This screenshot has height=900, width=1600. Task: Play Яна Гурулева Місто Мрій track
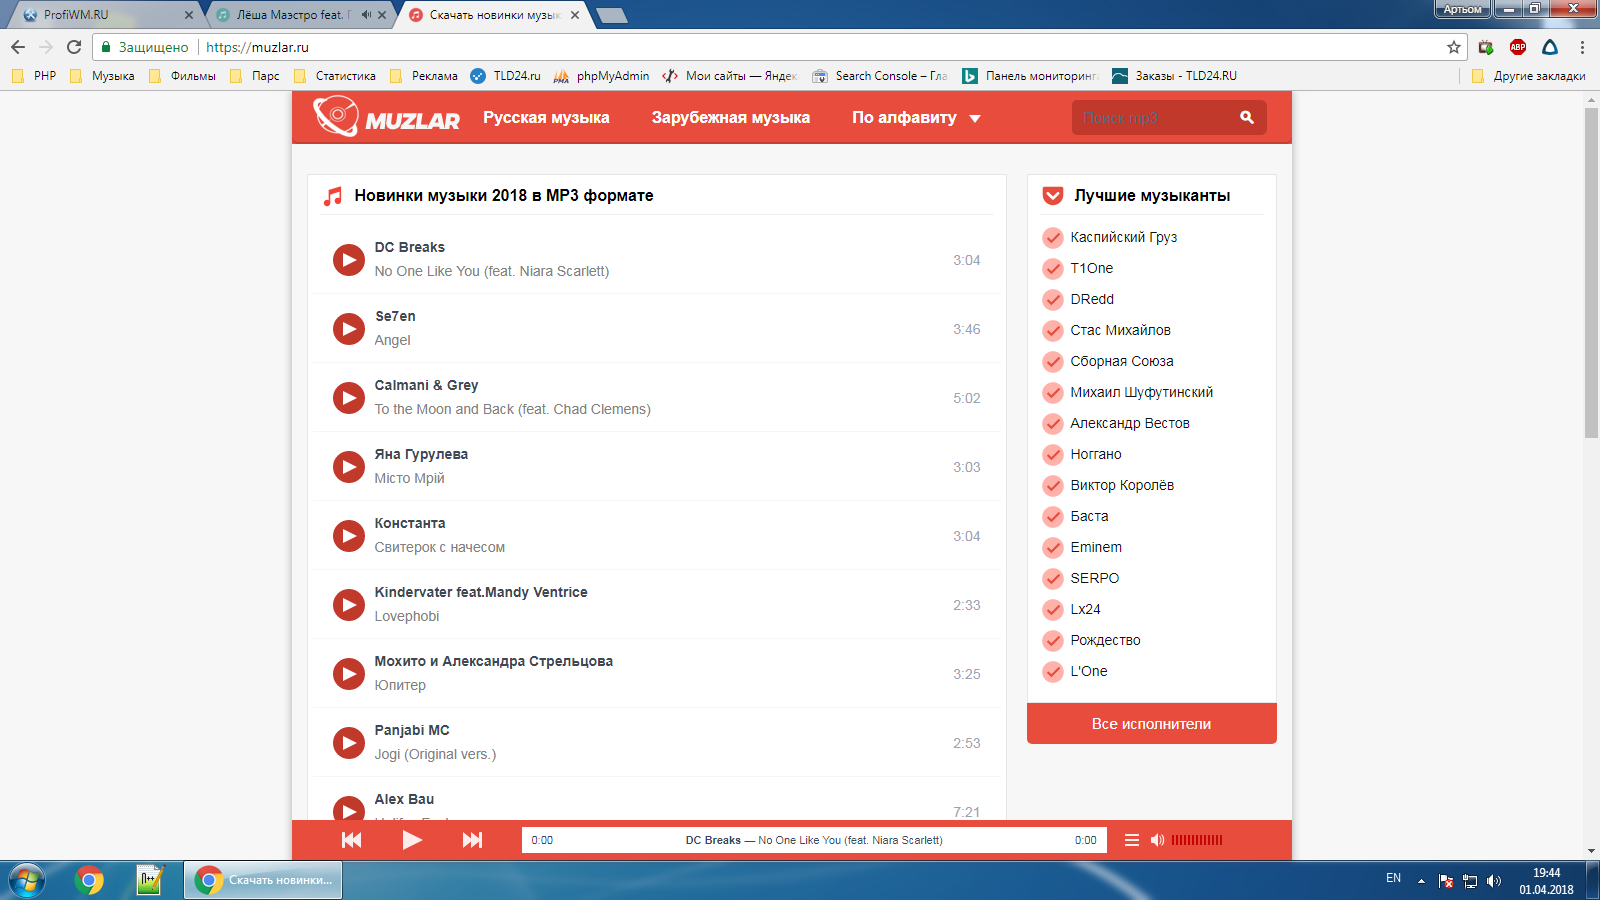point(348,467)
